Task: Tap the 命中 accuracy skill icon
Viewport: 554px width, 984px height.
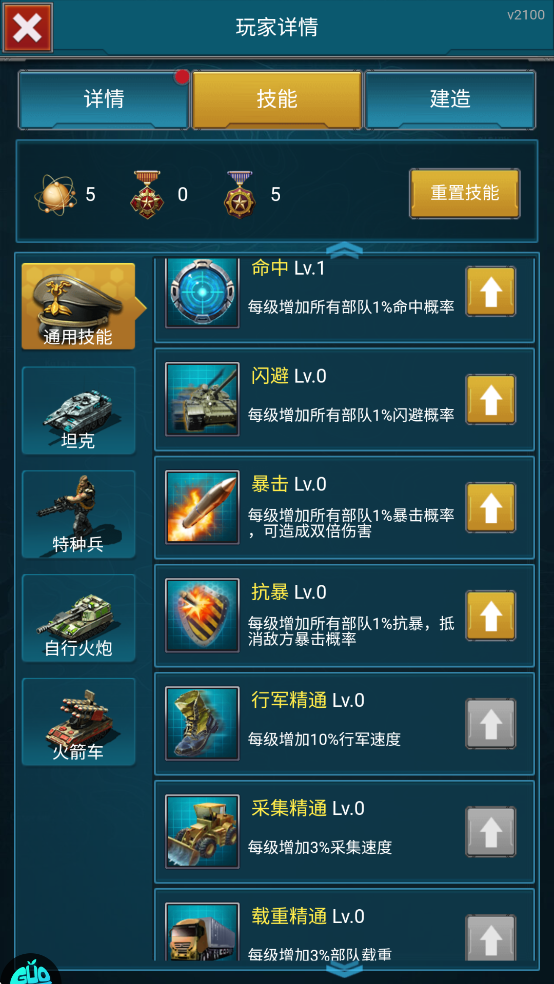Action: point(202,292)
